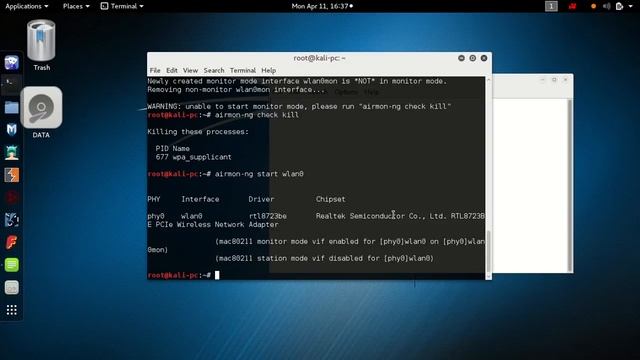
Task: Click the 'Interface' column header
Action: (200, 199)
